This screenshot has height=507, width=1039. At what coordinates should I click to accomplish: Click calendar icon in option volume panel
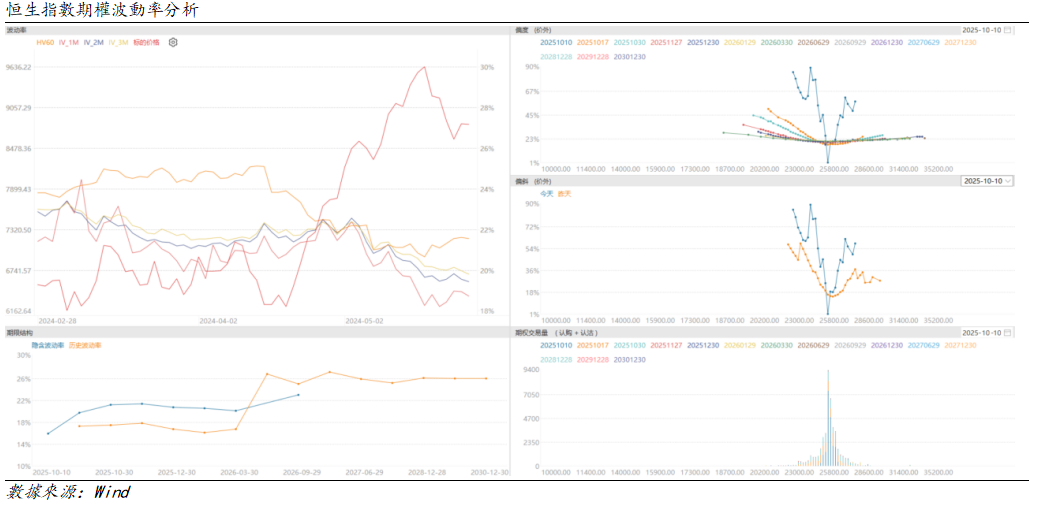tap(1008, 332)
